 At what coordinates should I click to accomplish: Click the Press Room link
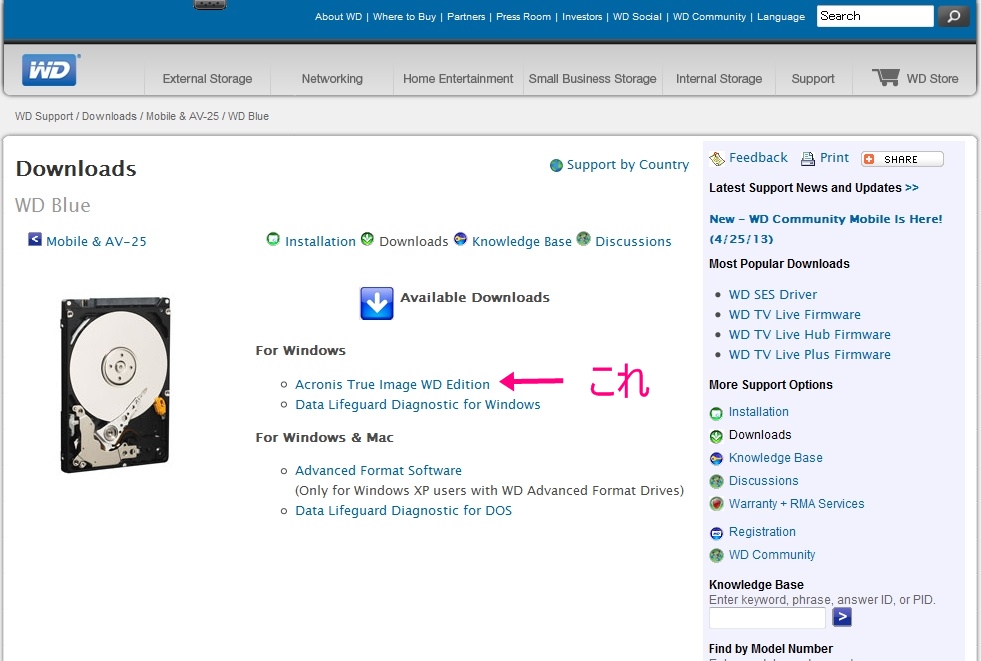tap(524, 17)
